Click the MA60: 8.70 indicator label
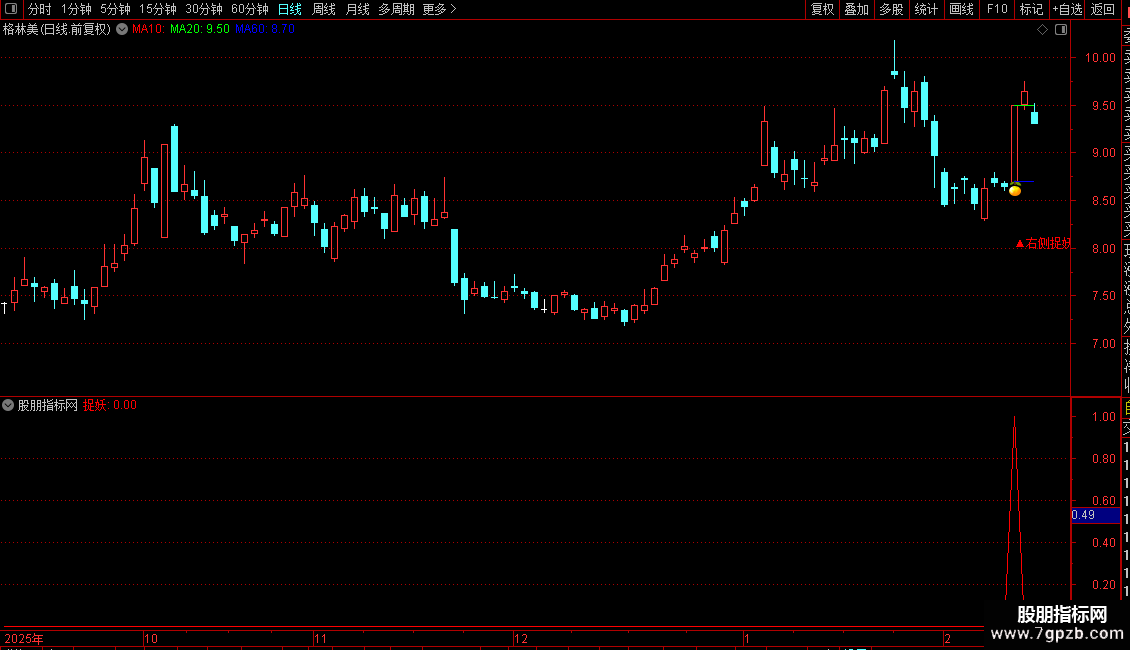Image resolution: width=1130 pixels, height=650 pixels. pyautogui.click(x=264, y=30)
